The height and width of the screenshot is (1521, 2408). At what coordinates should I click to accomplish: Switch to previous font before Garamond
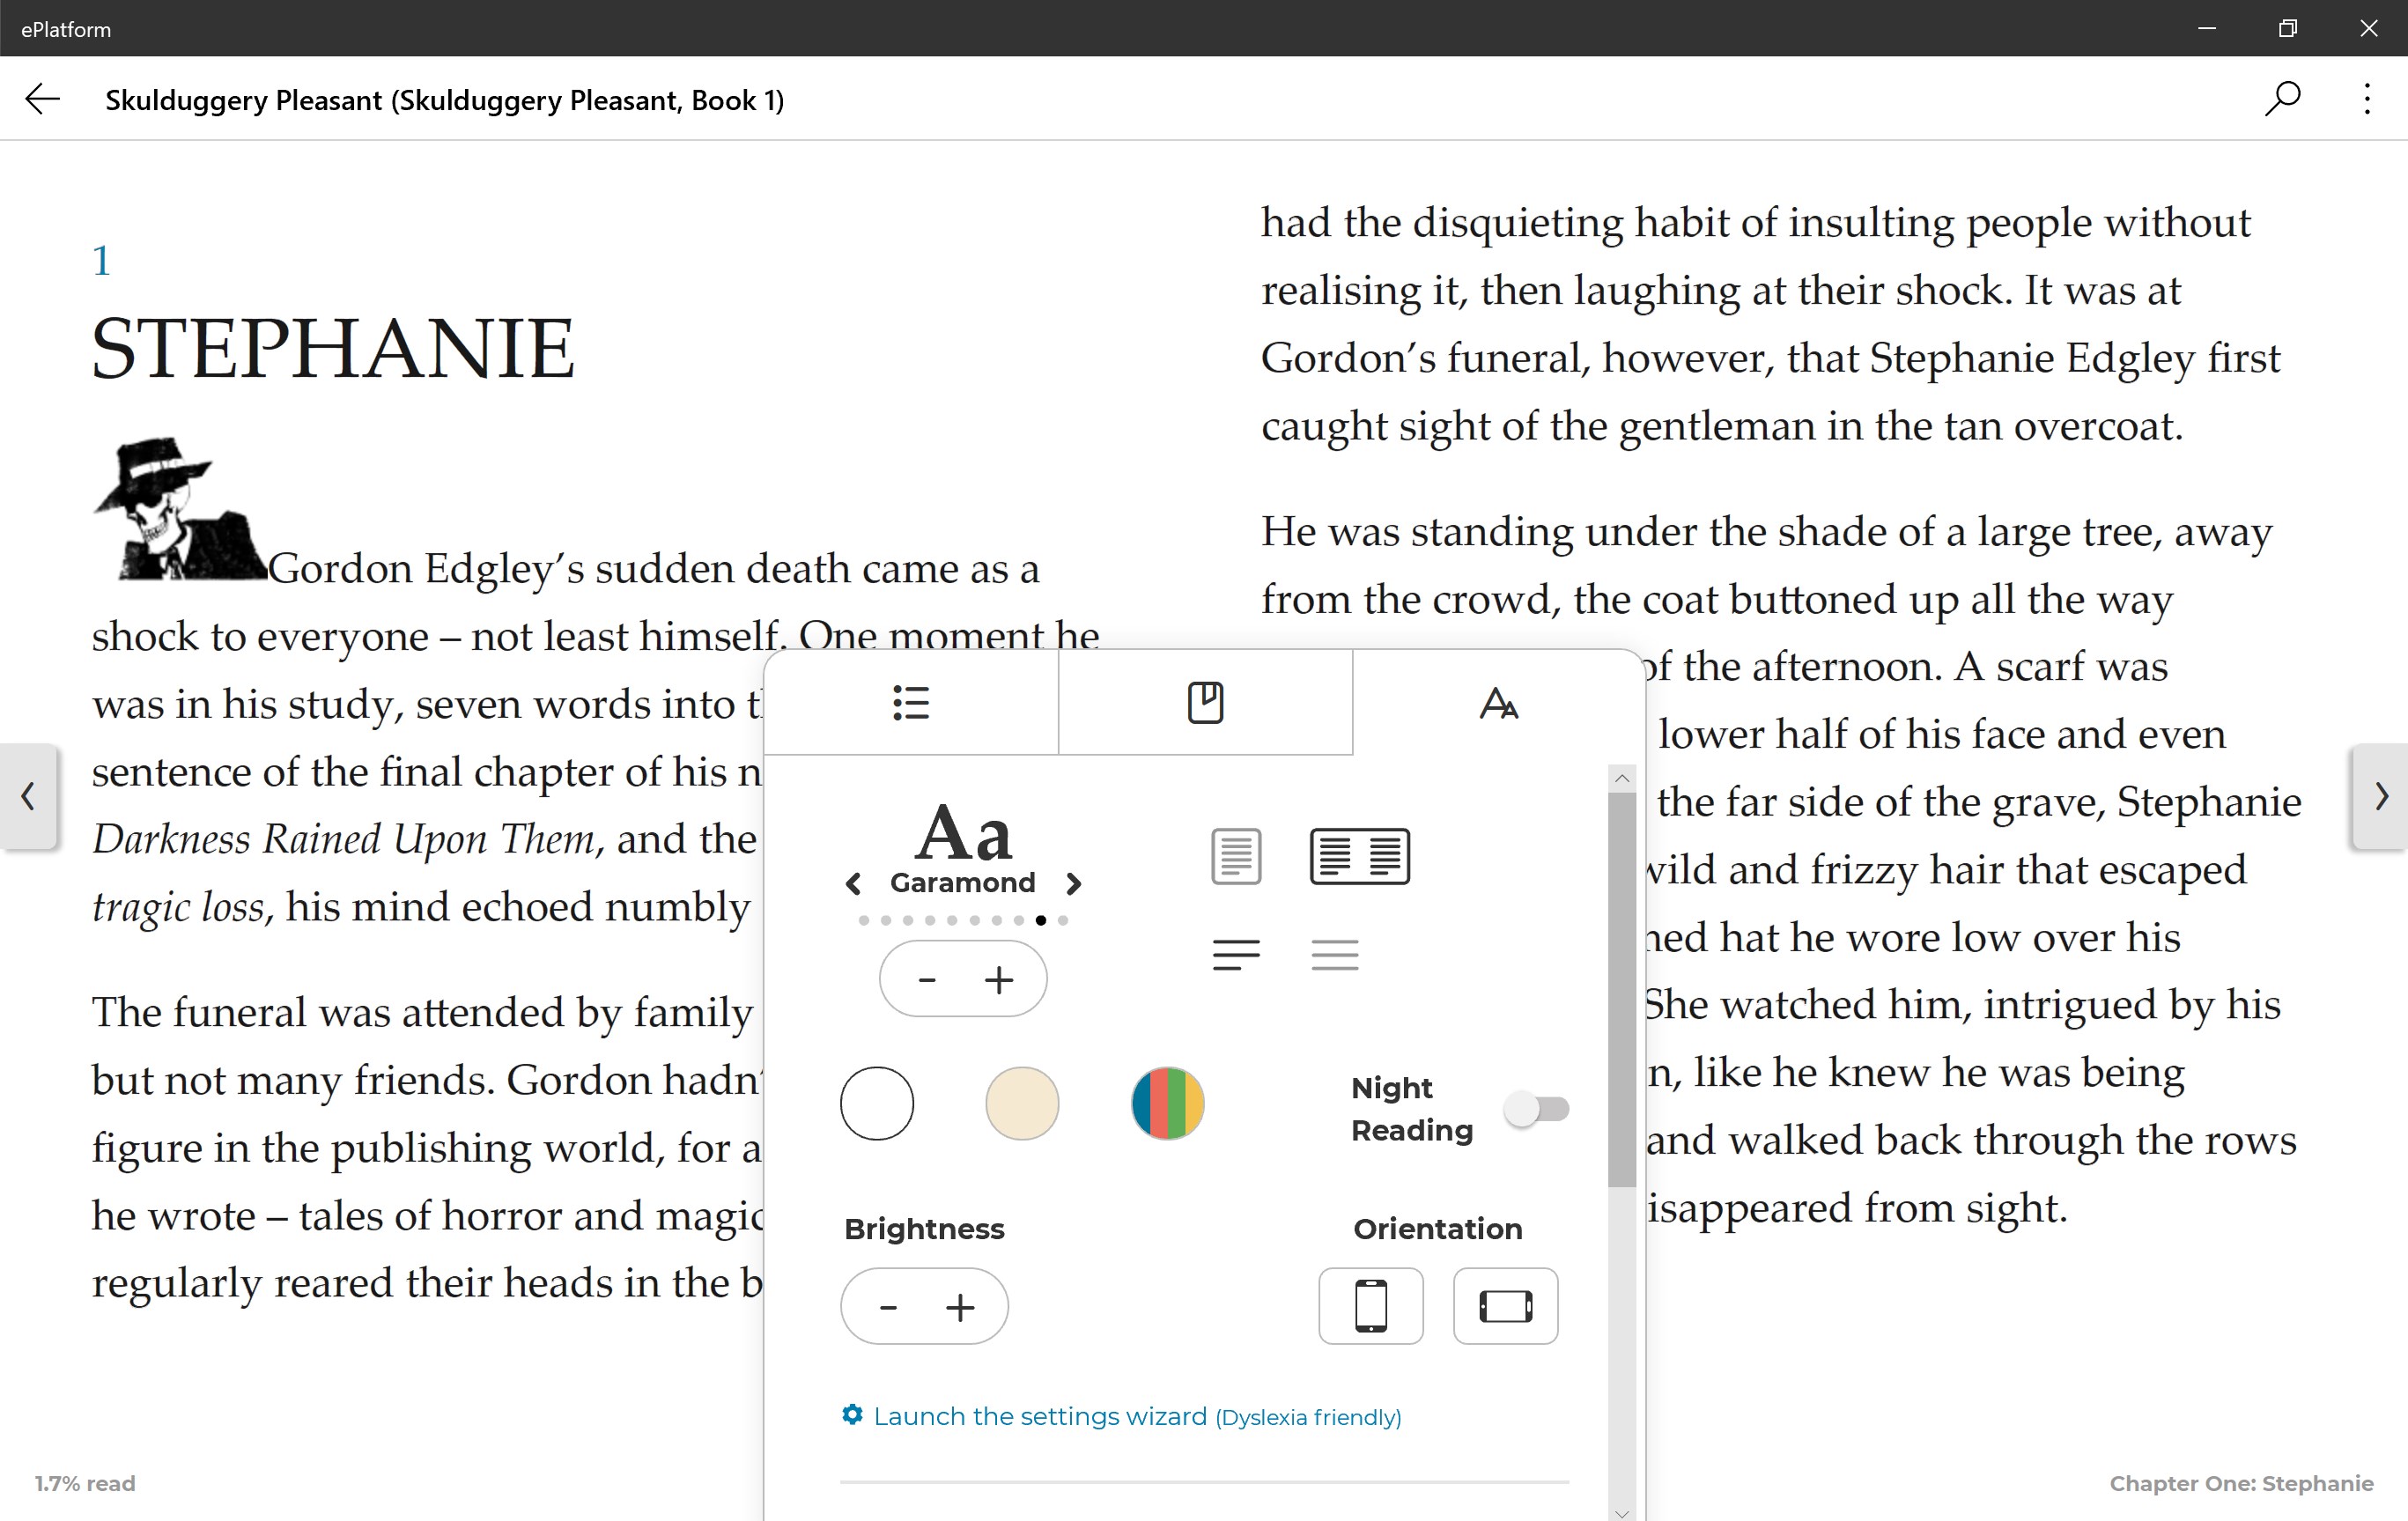point(853,883)
